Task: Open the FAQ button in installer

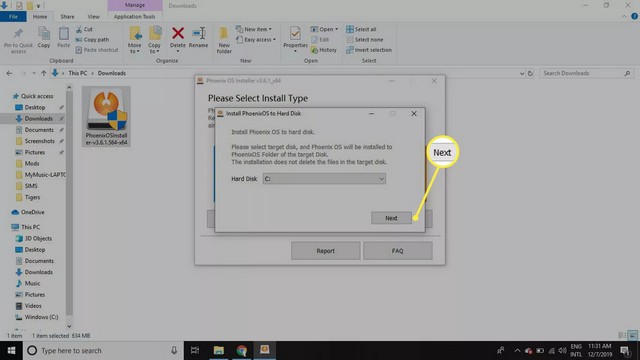Action: click(398, 251)
